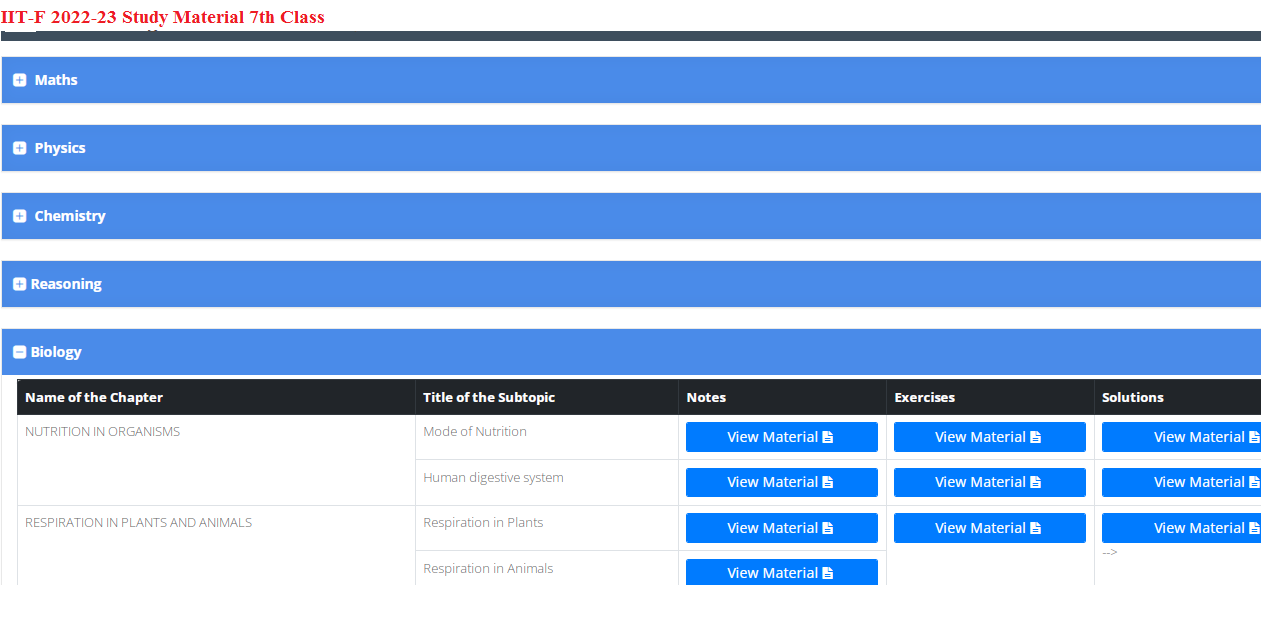The image size is (1261, 621).
Task: Click document icon in Respiration in Animals Notes button
Action: [828, 573]
